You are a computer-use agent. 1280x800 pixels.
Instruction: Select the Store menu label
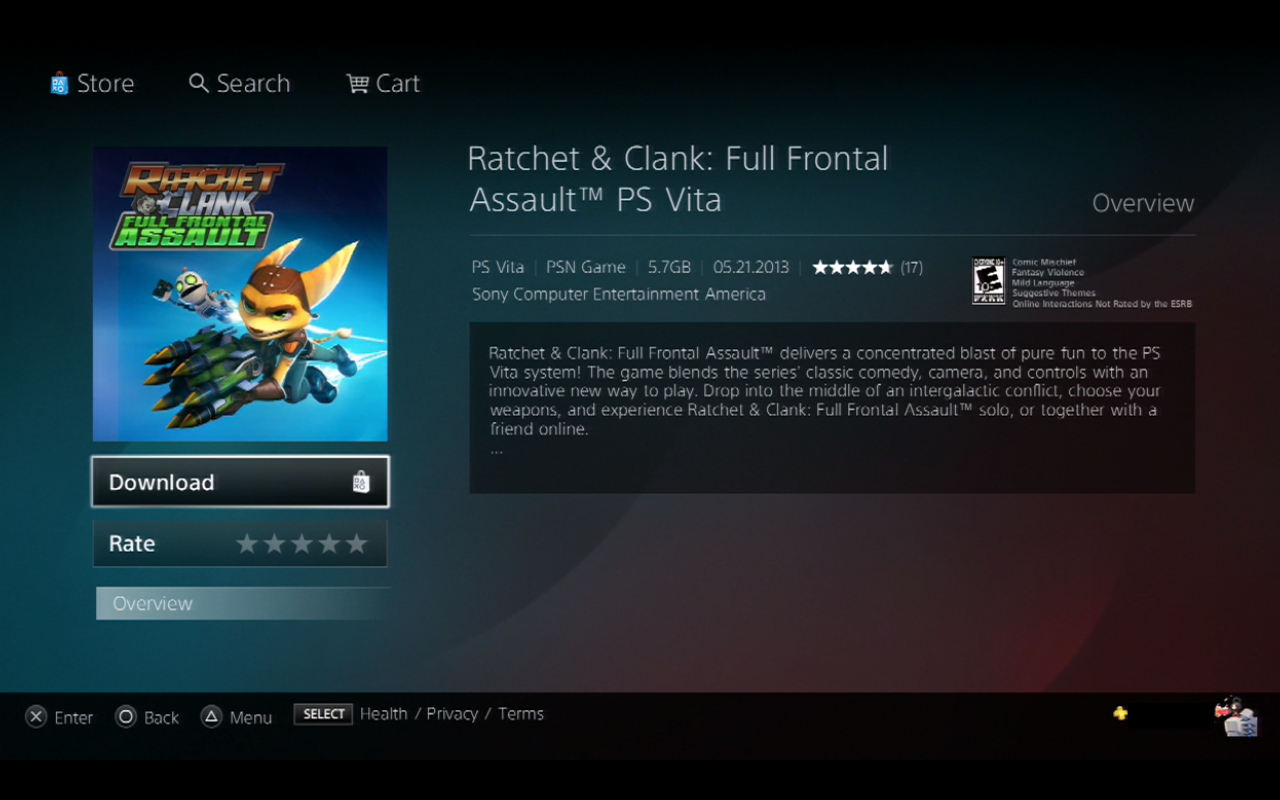click(105, 84)
